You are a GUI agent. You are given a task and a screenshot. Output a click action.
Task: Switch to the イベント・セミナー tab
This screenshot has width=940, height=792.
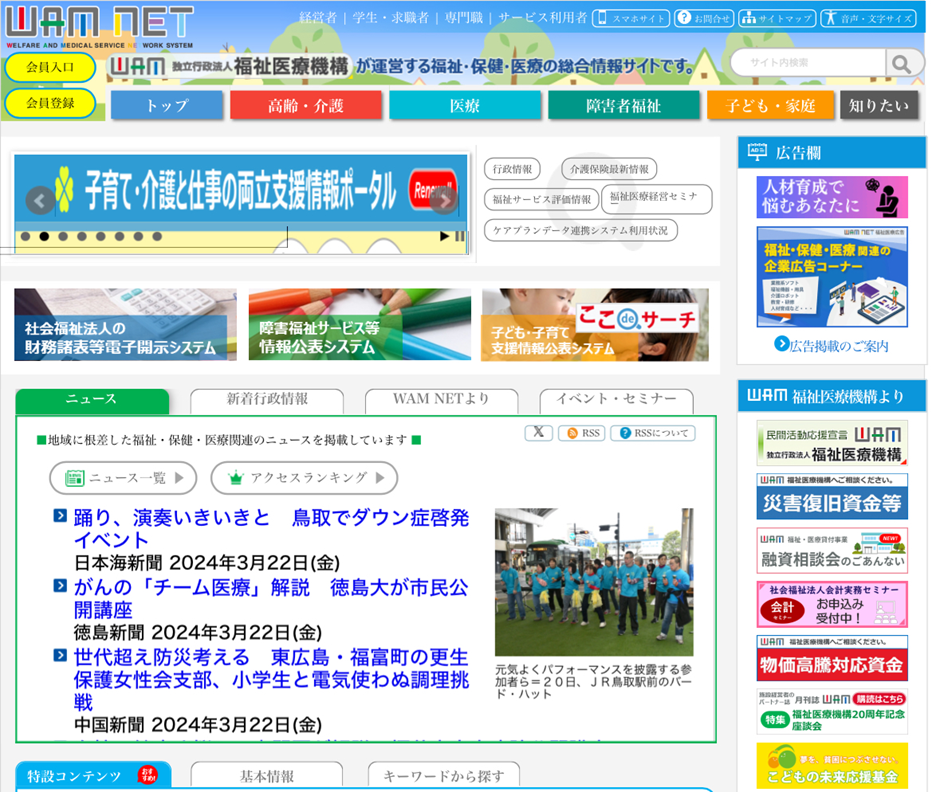pyautogui.click(x=616, y=399)
